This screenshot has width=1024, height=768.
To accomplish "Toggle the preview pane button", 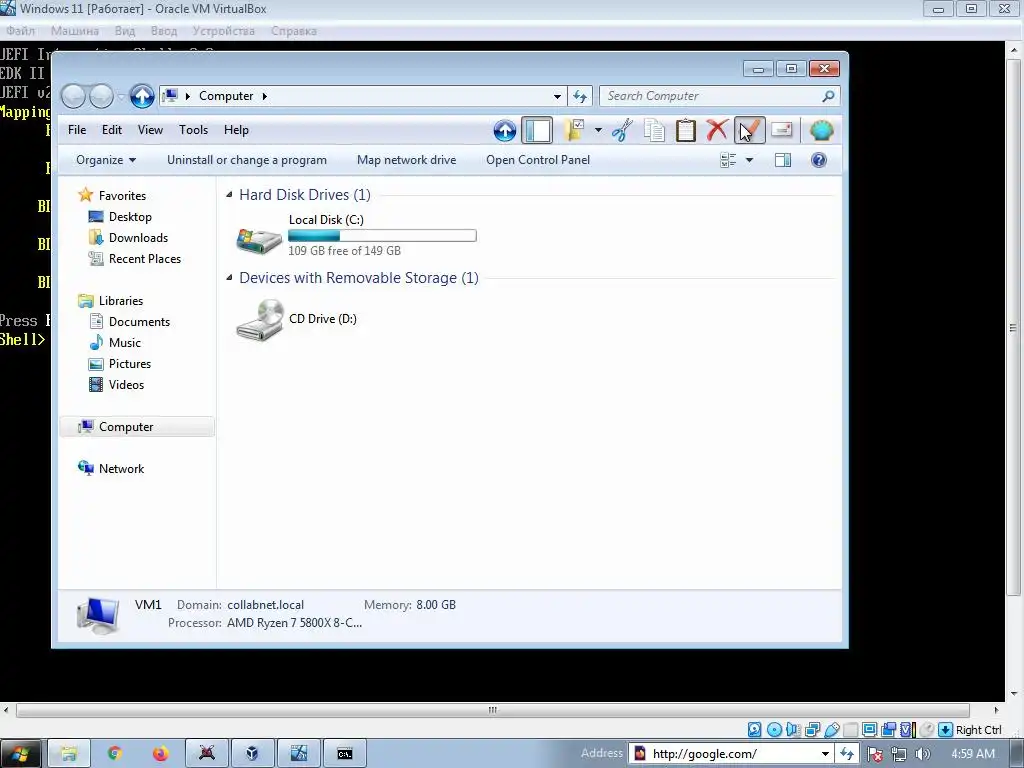I will (782, 160).
